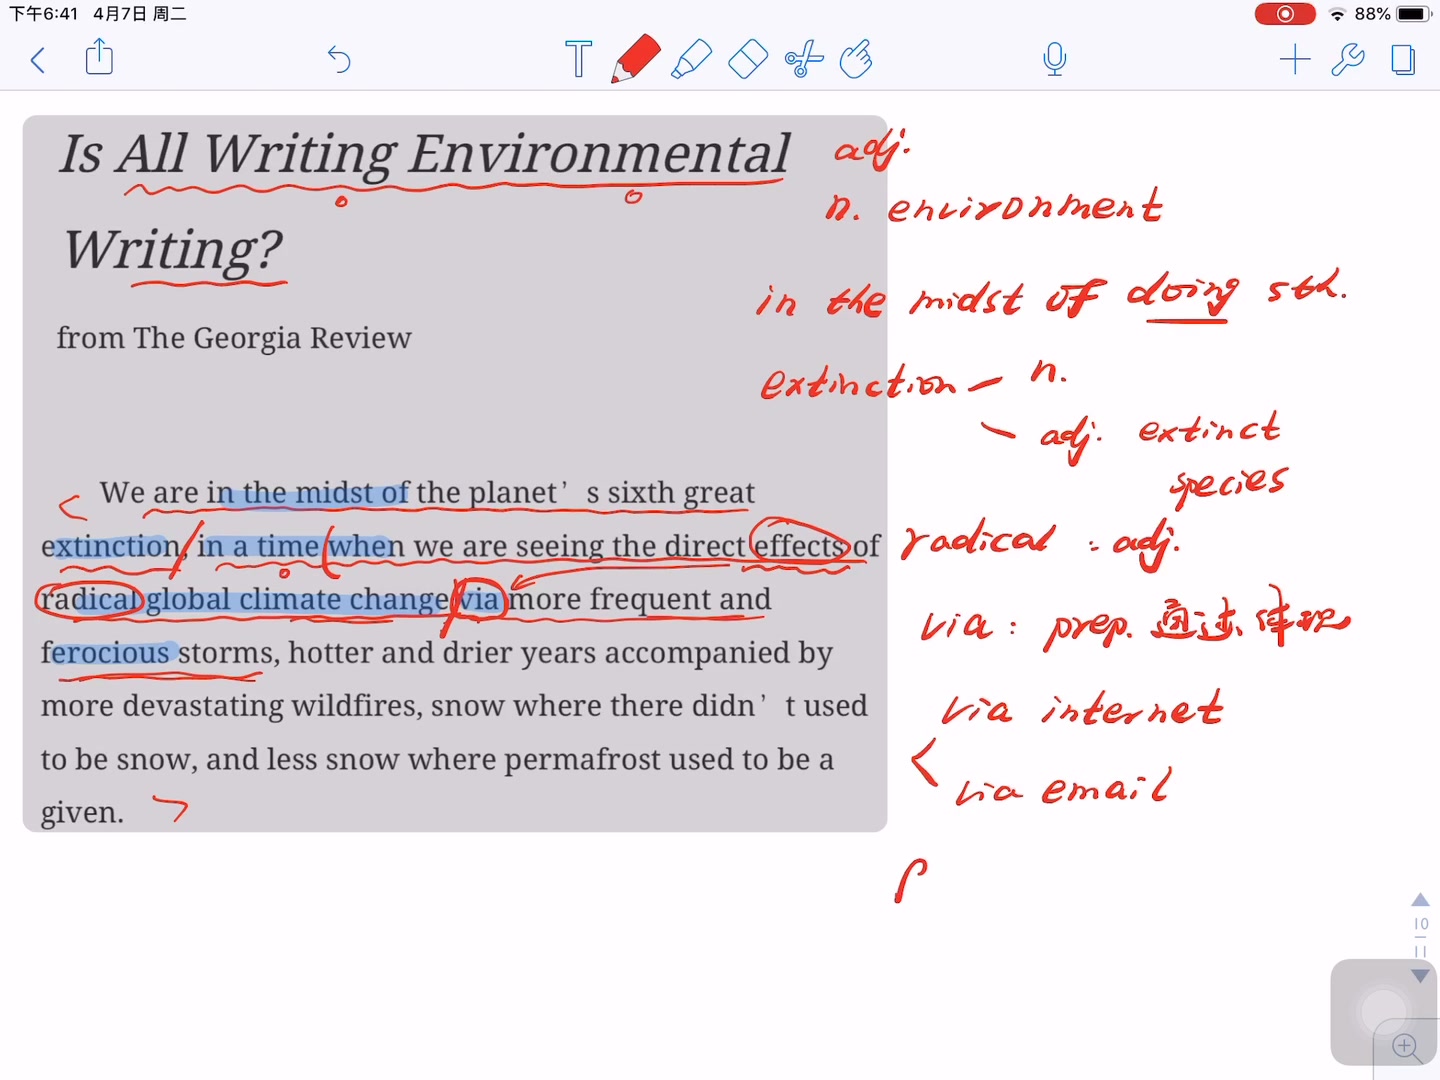Select the Text tool

point(578,59)
